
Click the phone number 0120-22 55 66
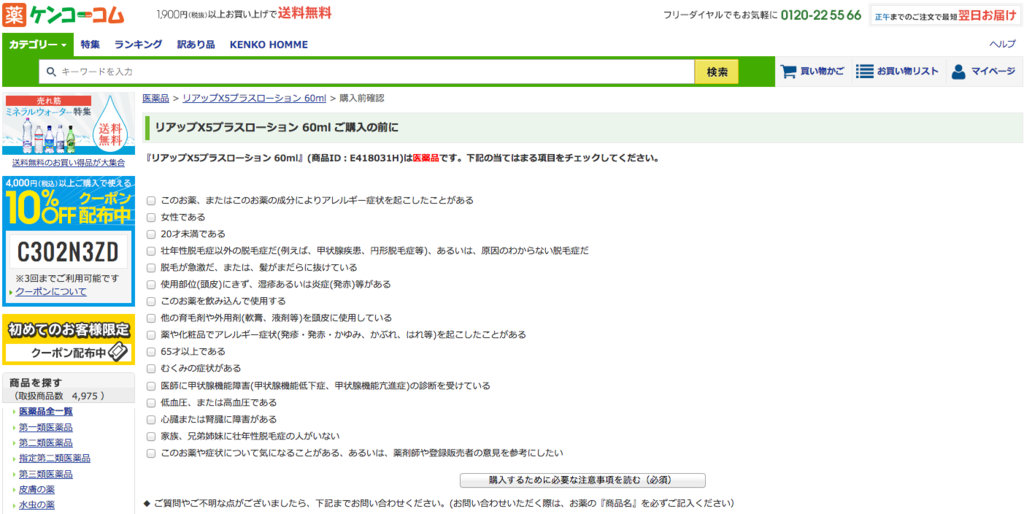821,15
